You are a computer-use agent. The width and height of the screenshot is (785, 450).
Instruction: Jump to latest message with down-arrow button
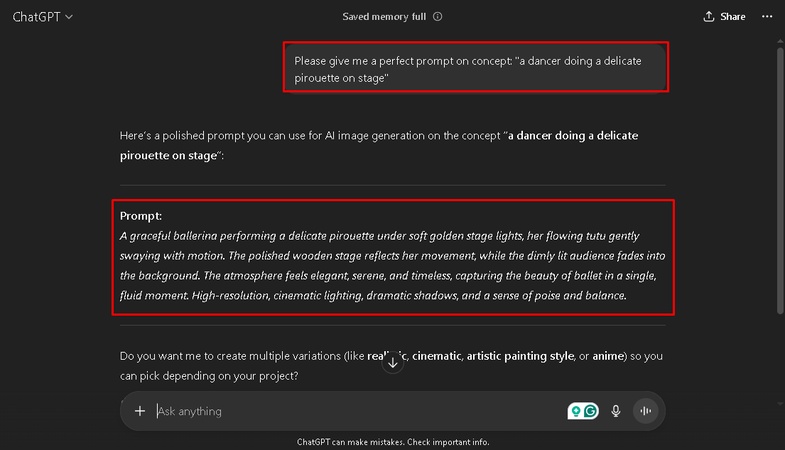pos(392,363)
